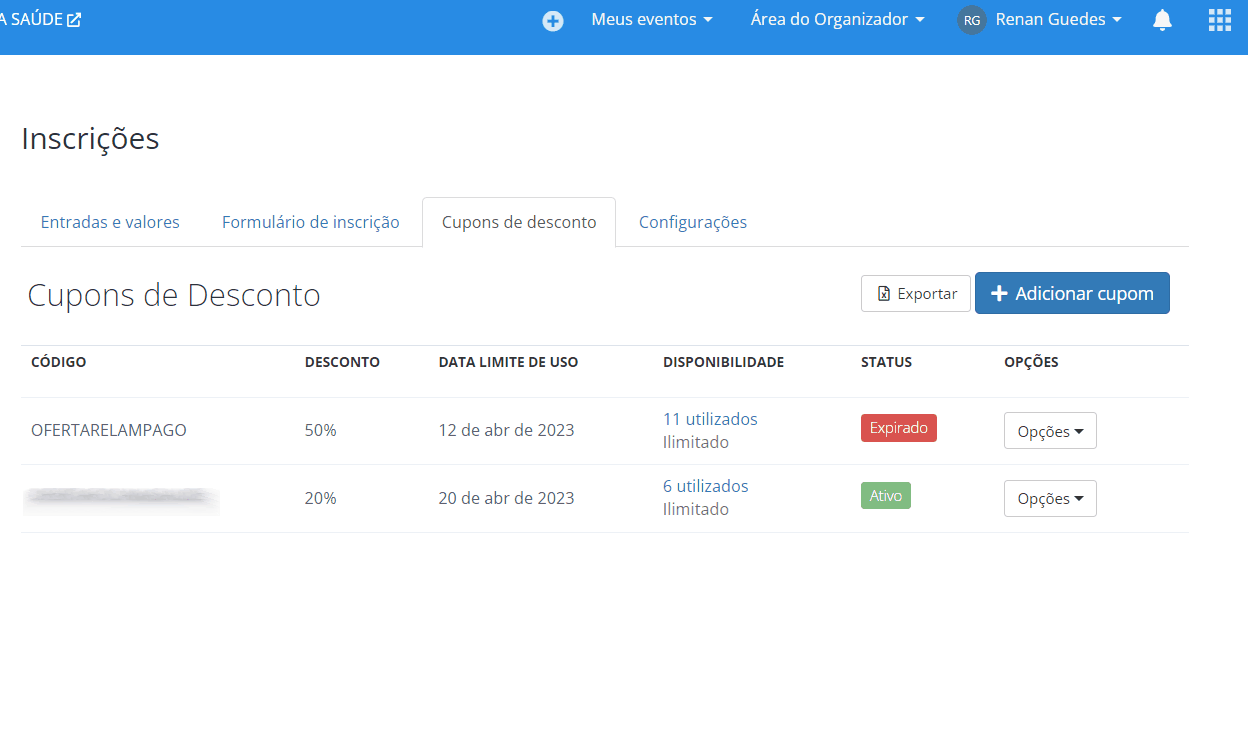Expand the Área do Organizador menu

point(838,19)
